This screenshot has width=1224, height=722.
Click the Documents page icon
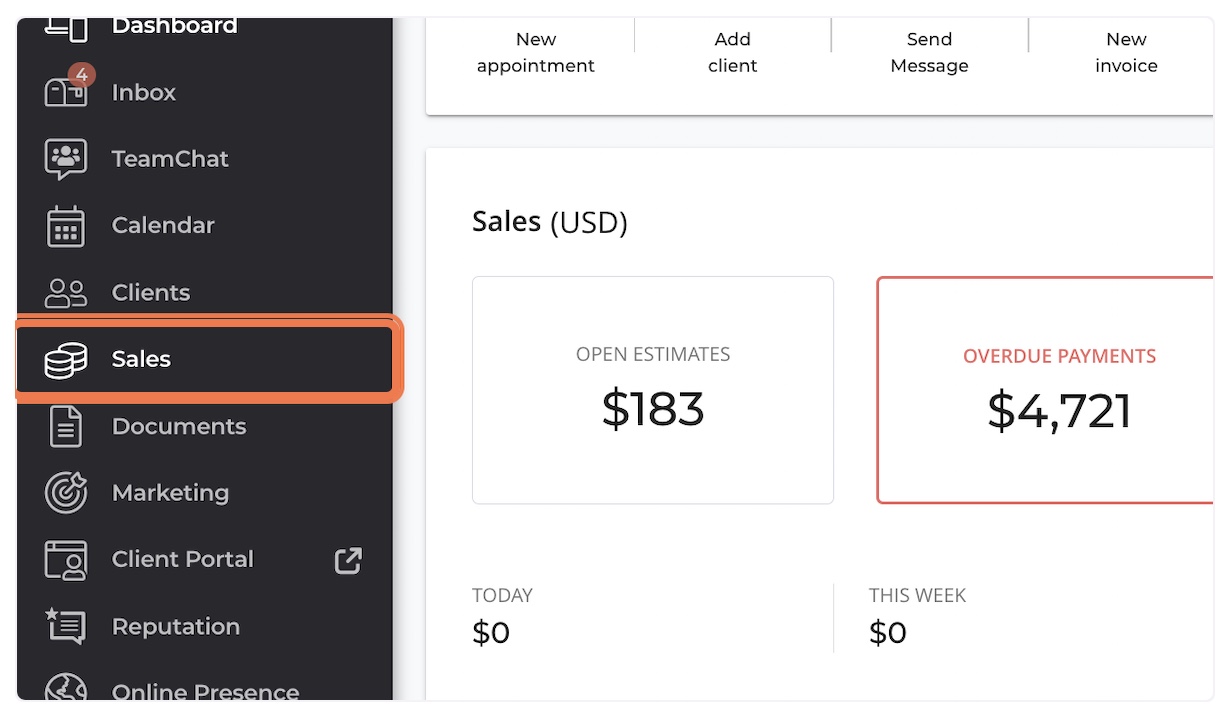tap(66, 427)
